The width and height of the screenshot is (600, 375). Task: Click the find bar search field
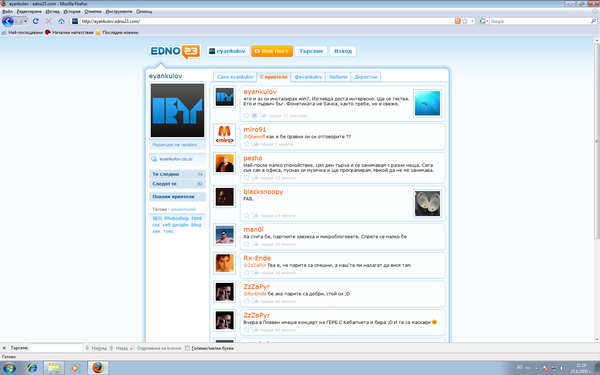coord(56,348)
